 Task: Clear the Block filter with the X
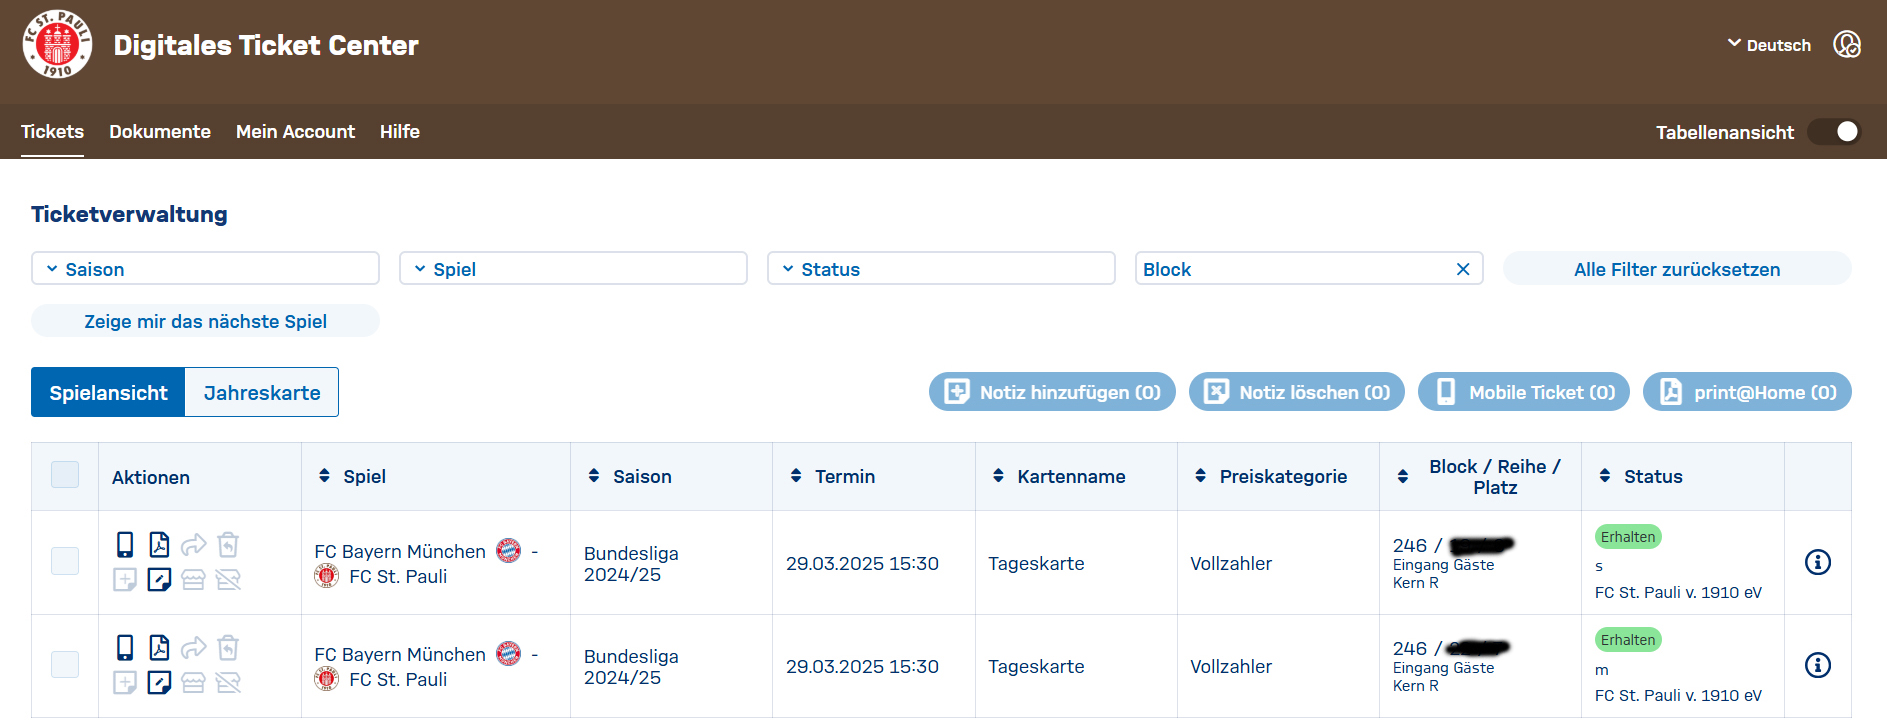click(1463, 269)
